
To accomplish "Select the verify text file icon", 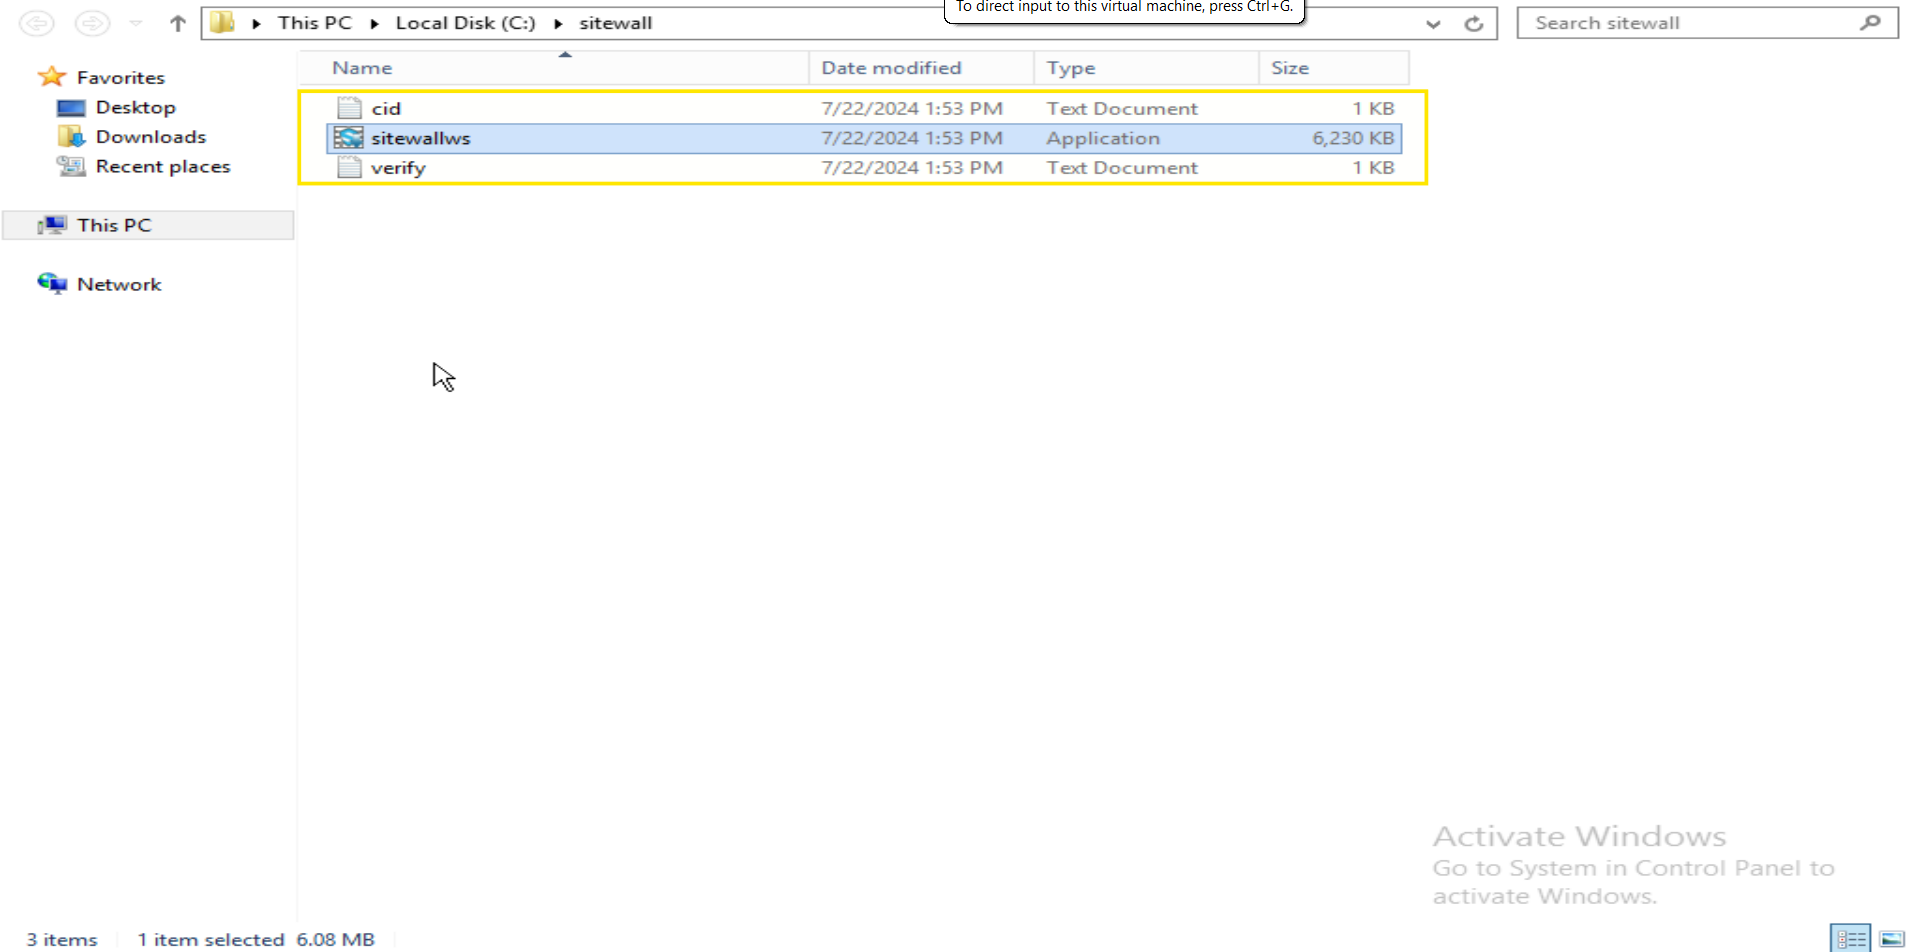I will 349,167.
